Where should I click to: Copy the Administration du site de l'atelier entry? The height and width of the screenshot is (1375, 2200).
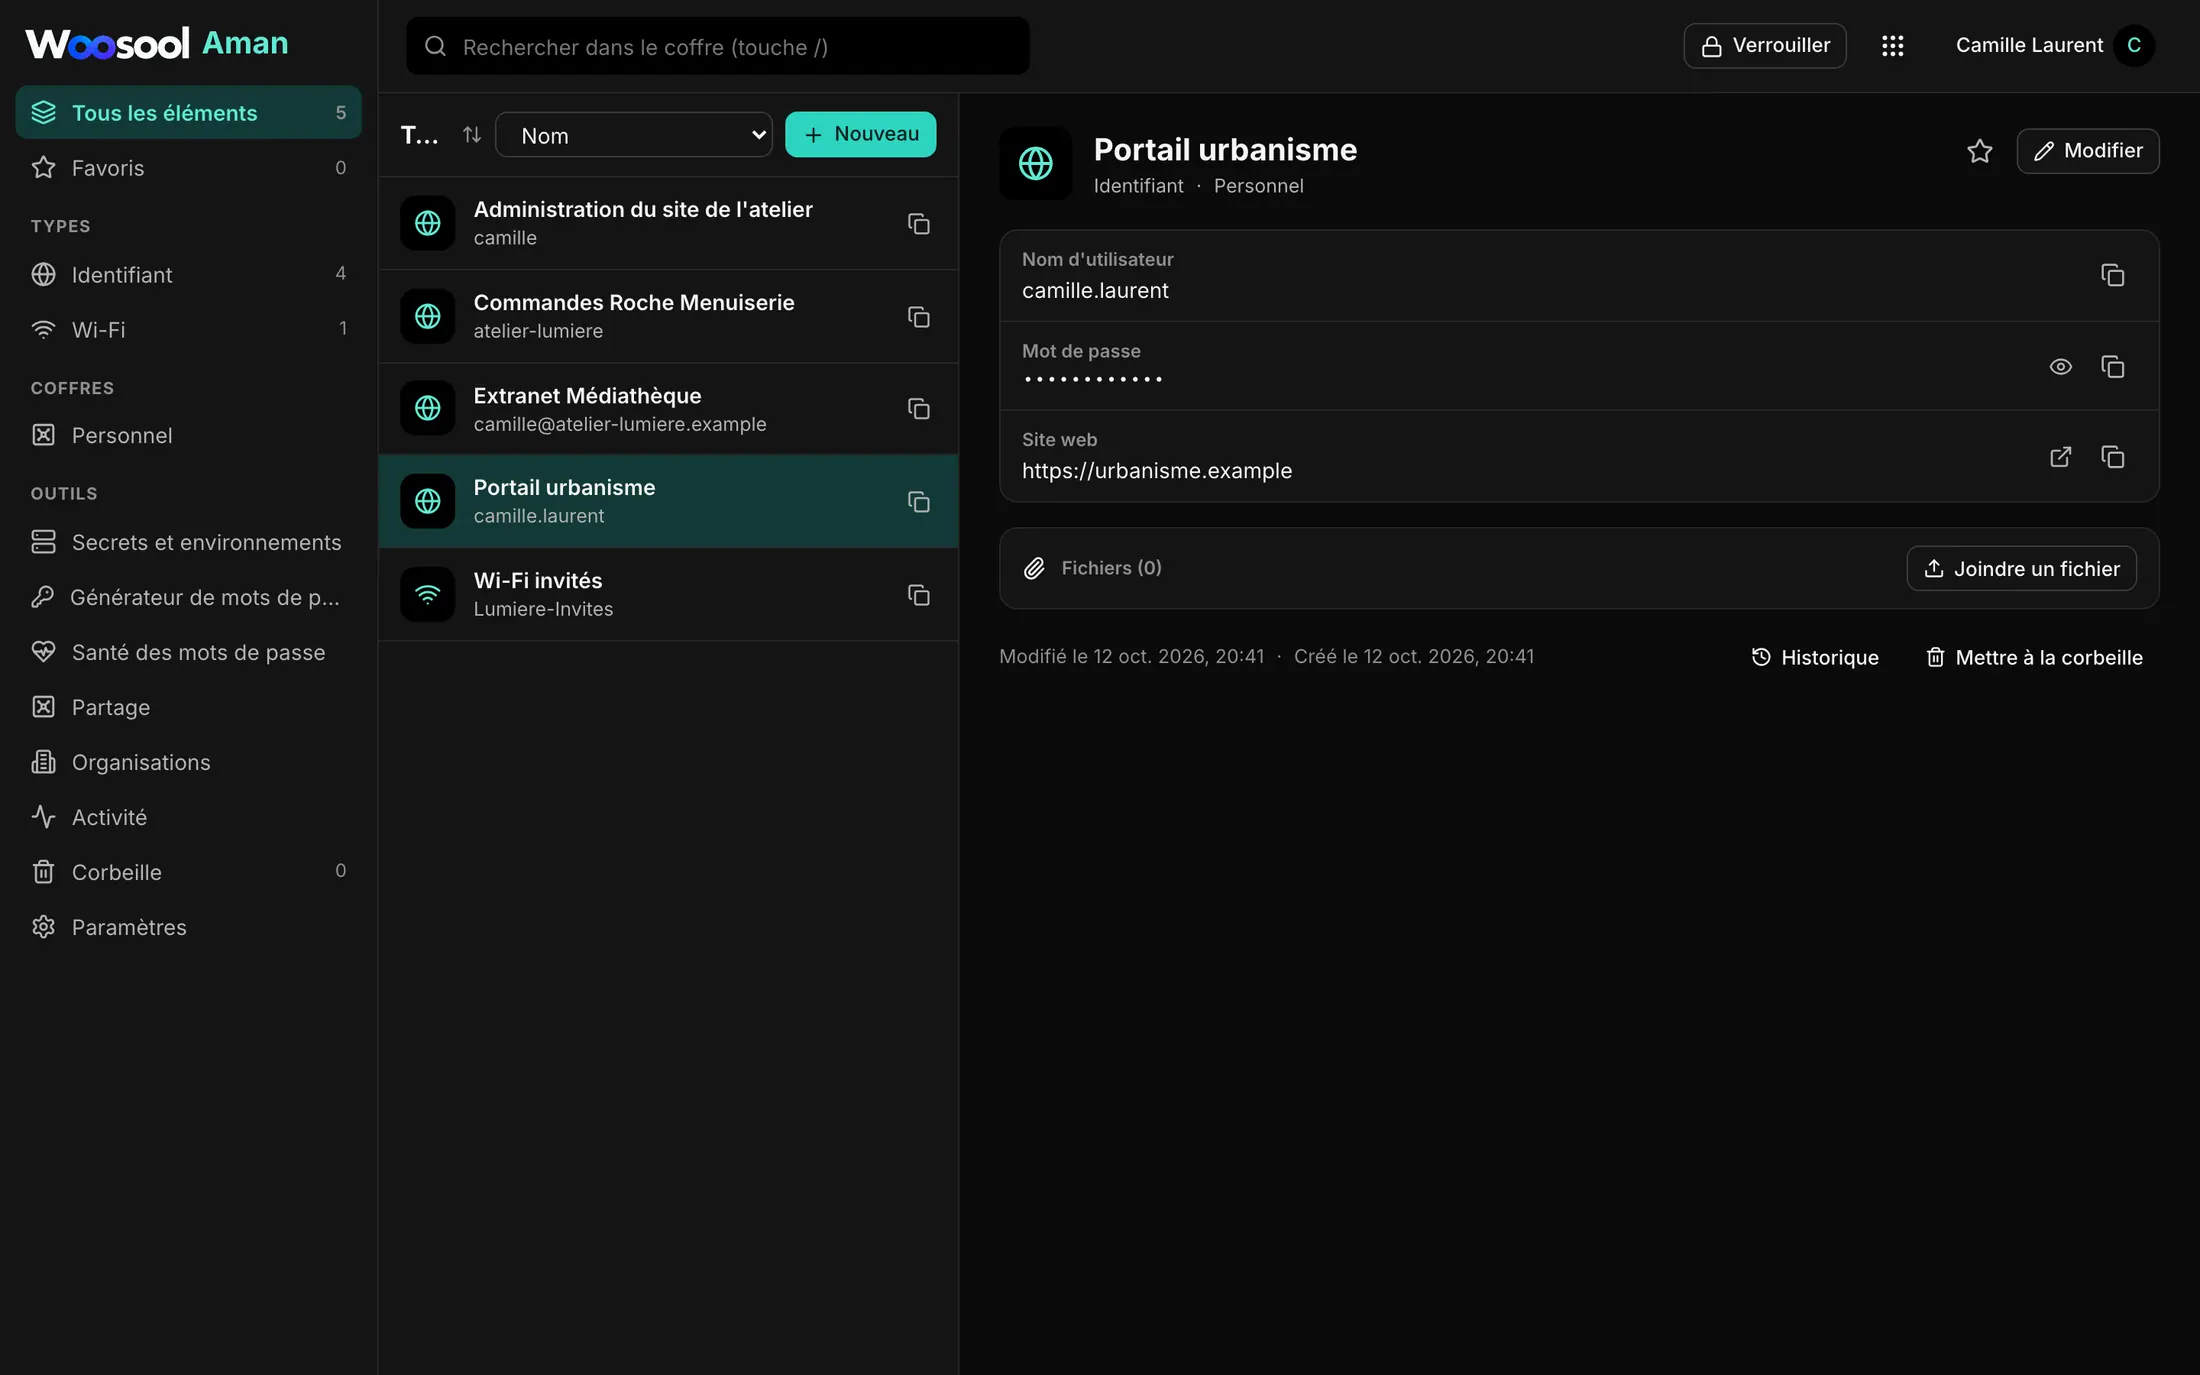pyautogui.click(x=918, y=224)
